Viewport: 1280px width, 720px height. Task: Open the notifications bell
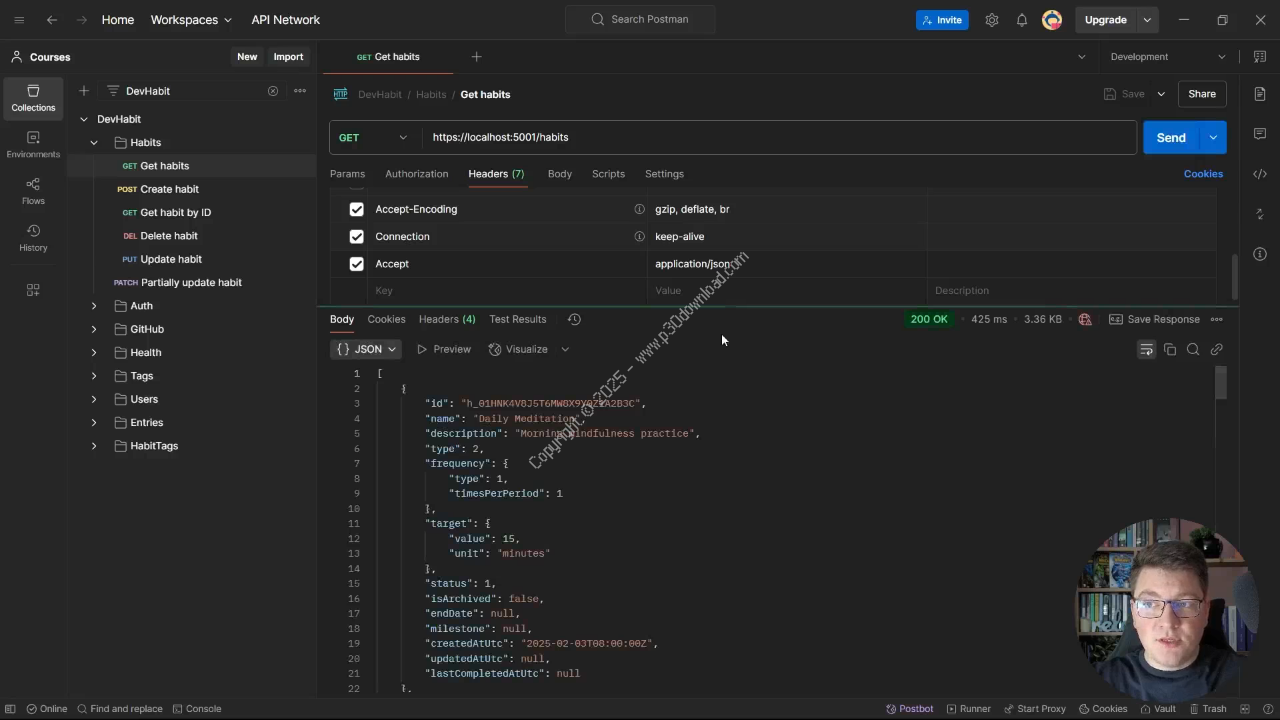[1022, 20]
